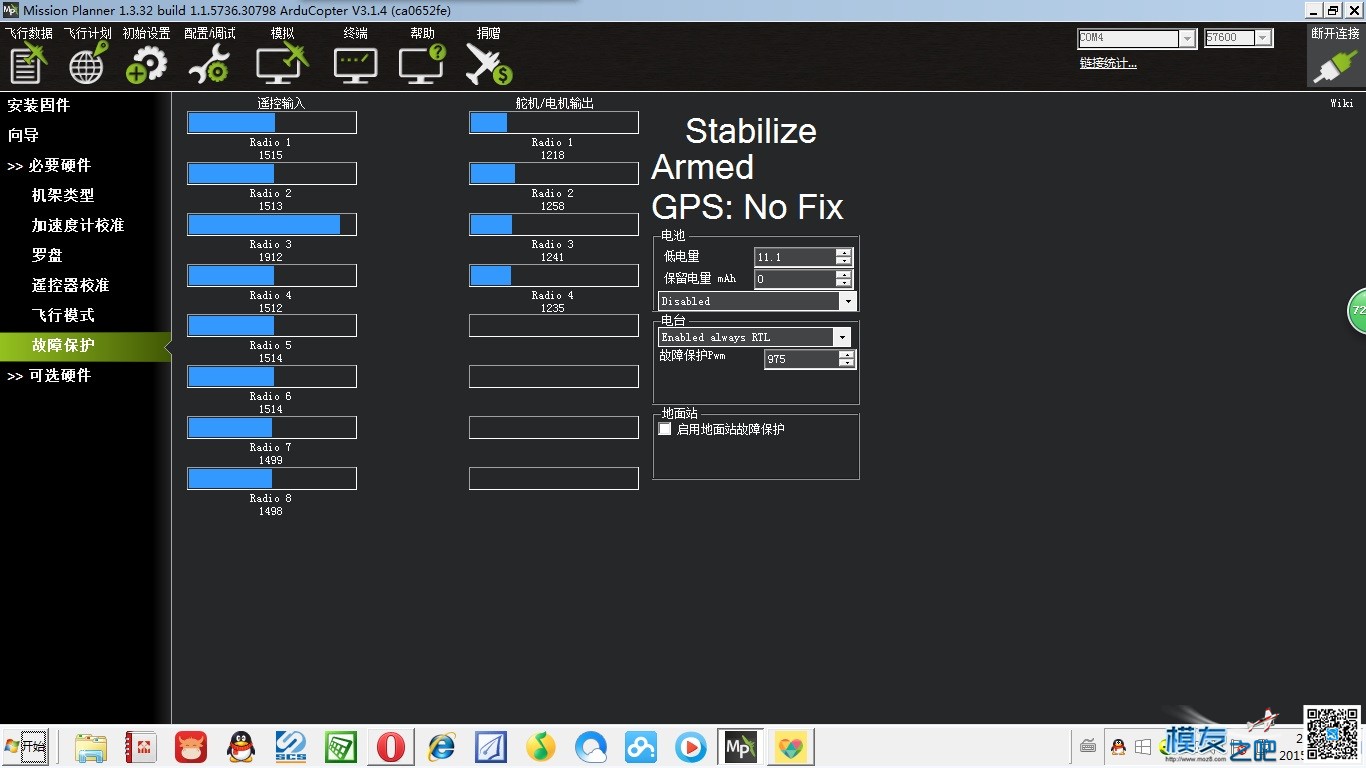
Task: Click the 遥控输入 Radio 3 bar
Action: [272, 225]
